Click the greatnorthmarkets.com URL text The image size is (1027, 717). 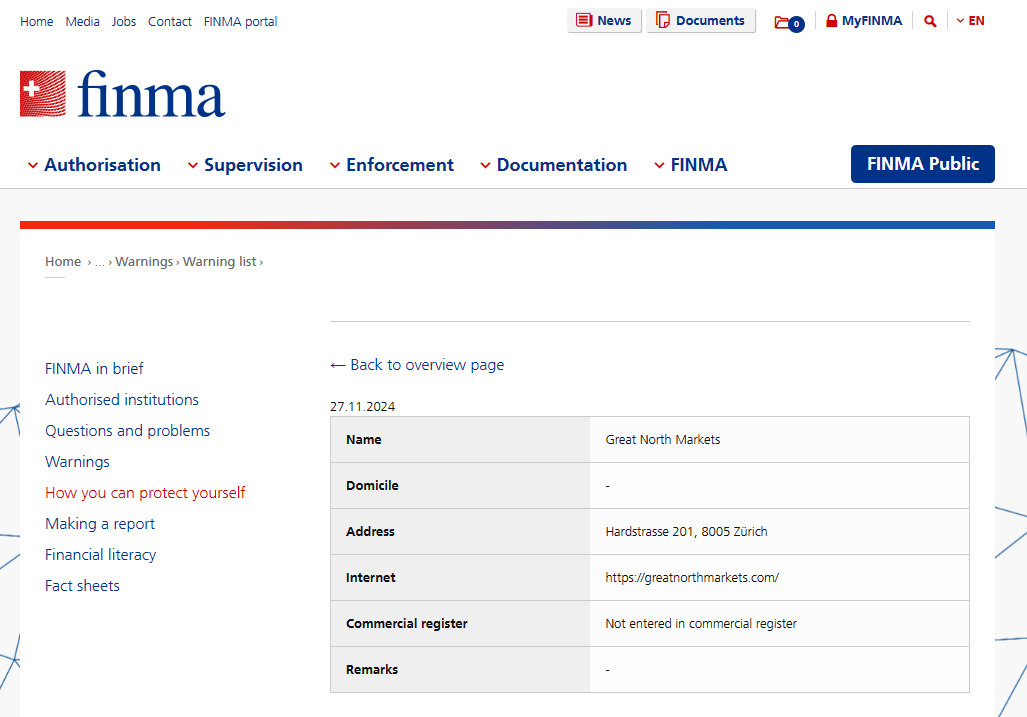coord(692,578)
